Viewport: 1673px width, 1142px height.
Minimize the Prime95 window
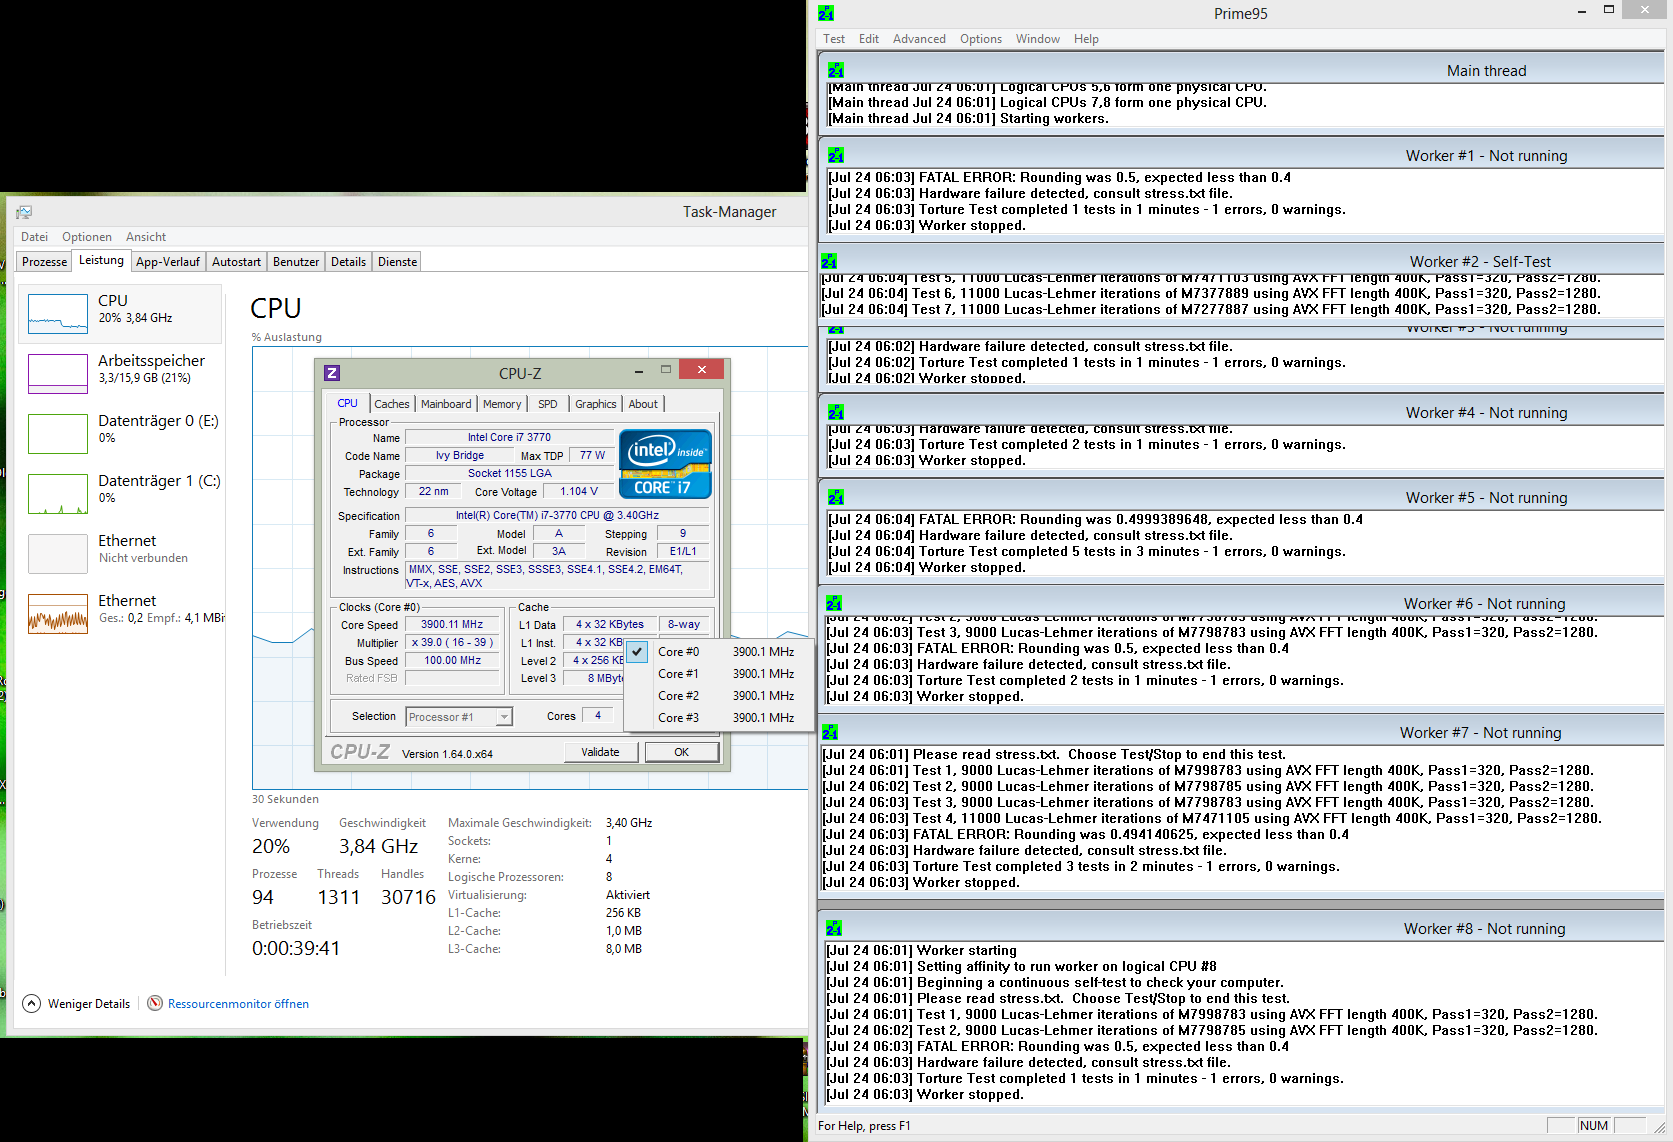(x=1581, y=11)
